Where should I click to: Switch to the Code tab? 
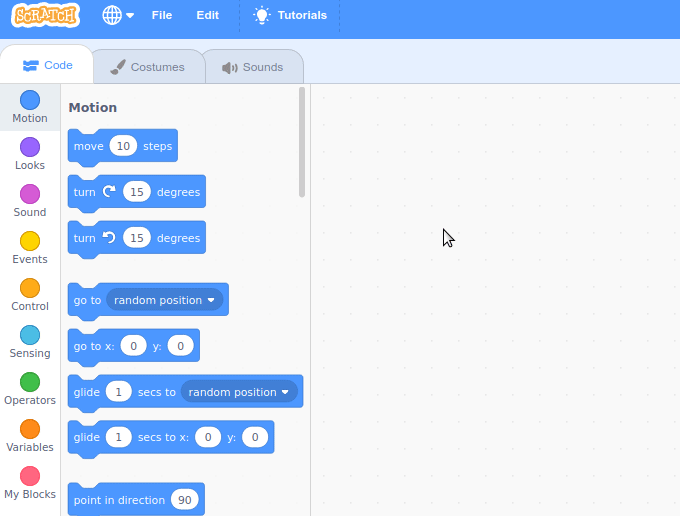(x=47, y=65)
